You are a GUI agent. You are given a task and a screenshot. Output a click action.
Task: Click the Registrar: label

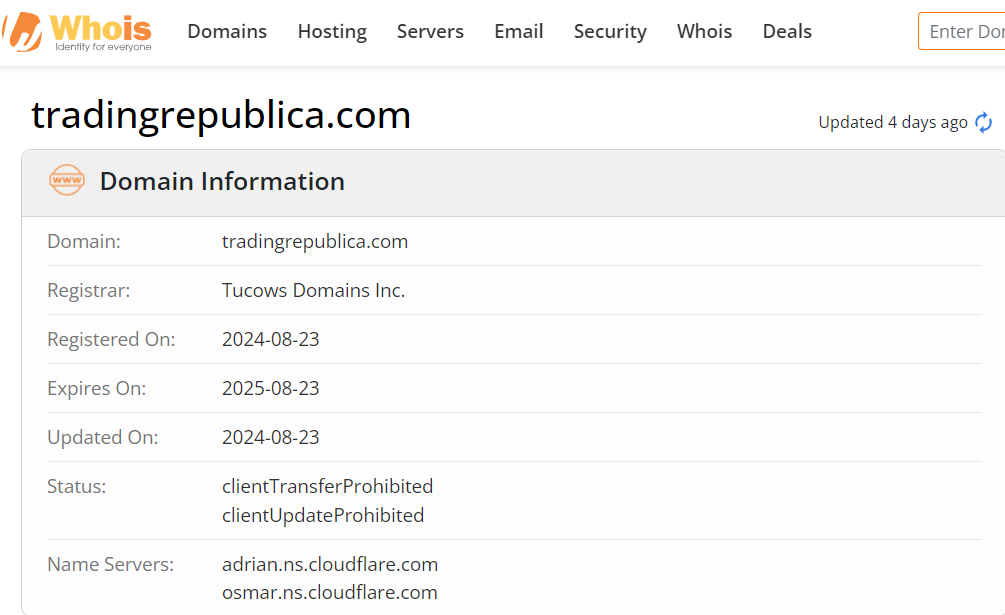[x=88, y=291]
